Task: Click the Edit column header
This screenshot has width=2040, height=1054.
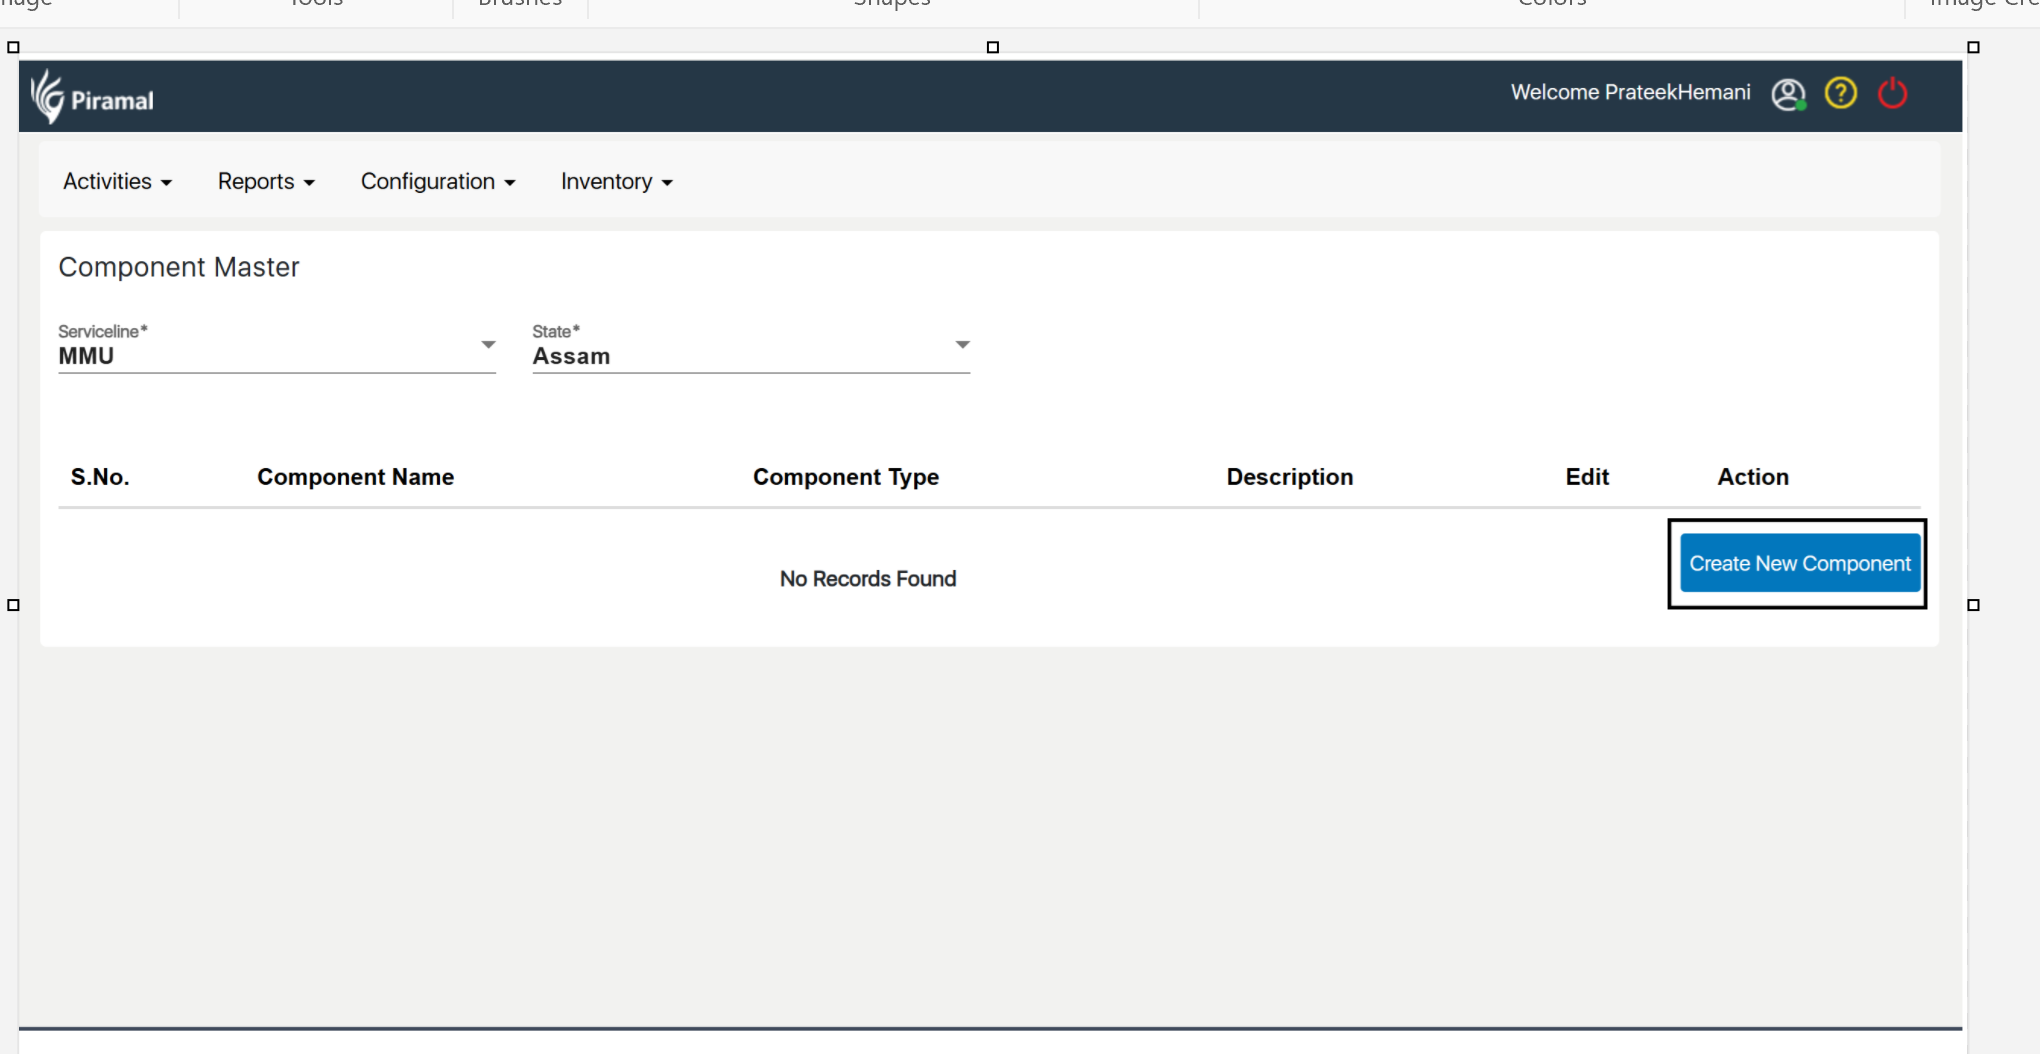Action: coord(1587,477)
